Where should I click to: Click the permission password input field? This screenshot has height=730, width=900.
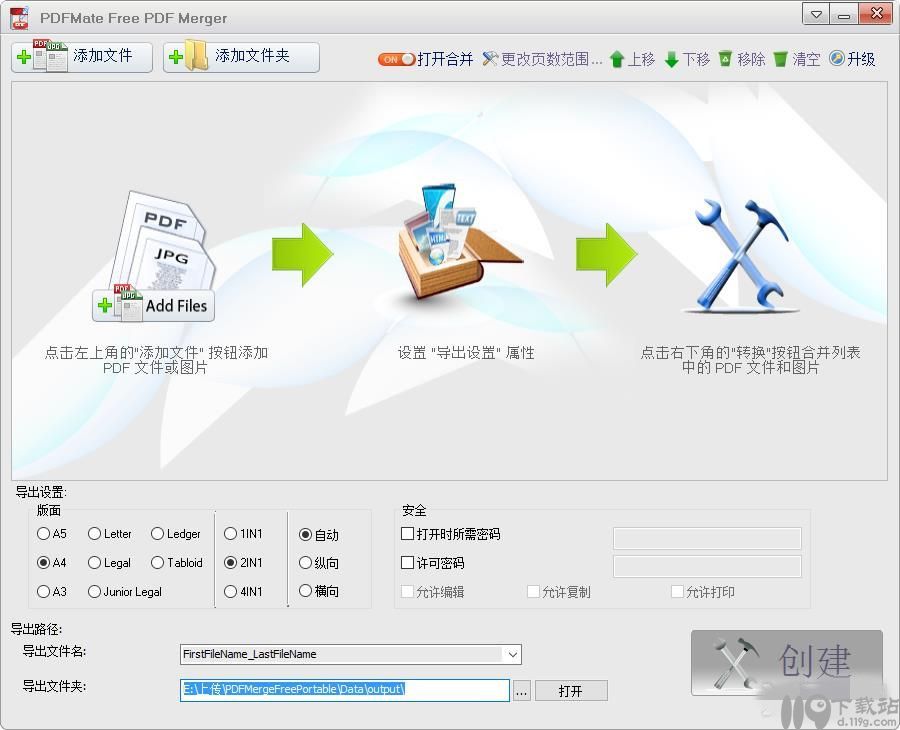707,566
